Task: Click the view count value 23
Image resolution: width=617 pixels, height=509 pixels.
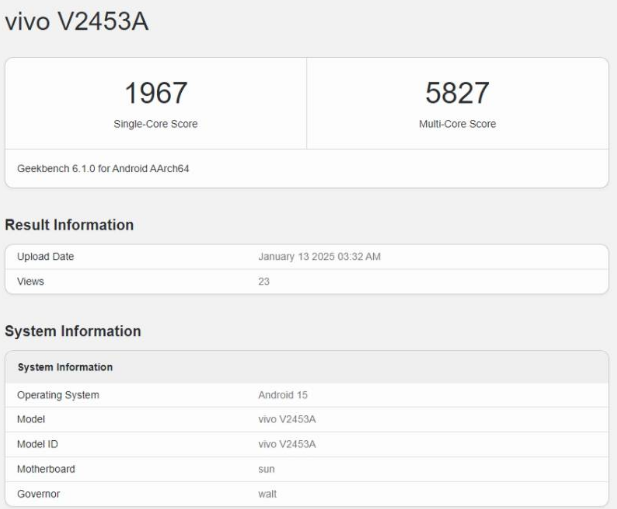Action: [264, 282]
